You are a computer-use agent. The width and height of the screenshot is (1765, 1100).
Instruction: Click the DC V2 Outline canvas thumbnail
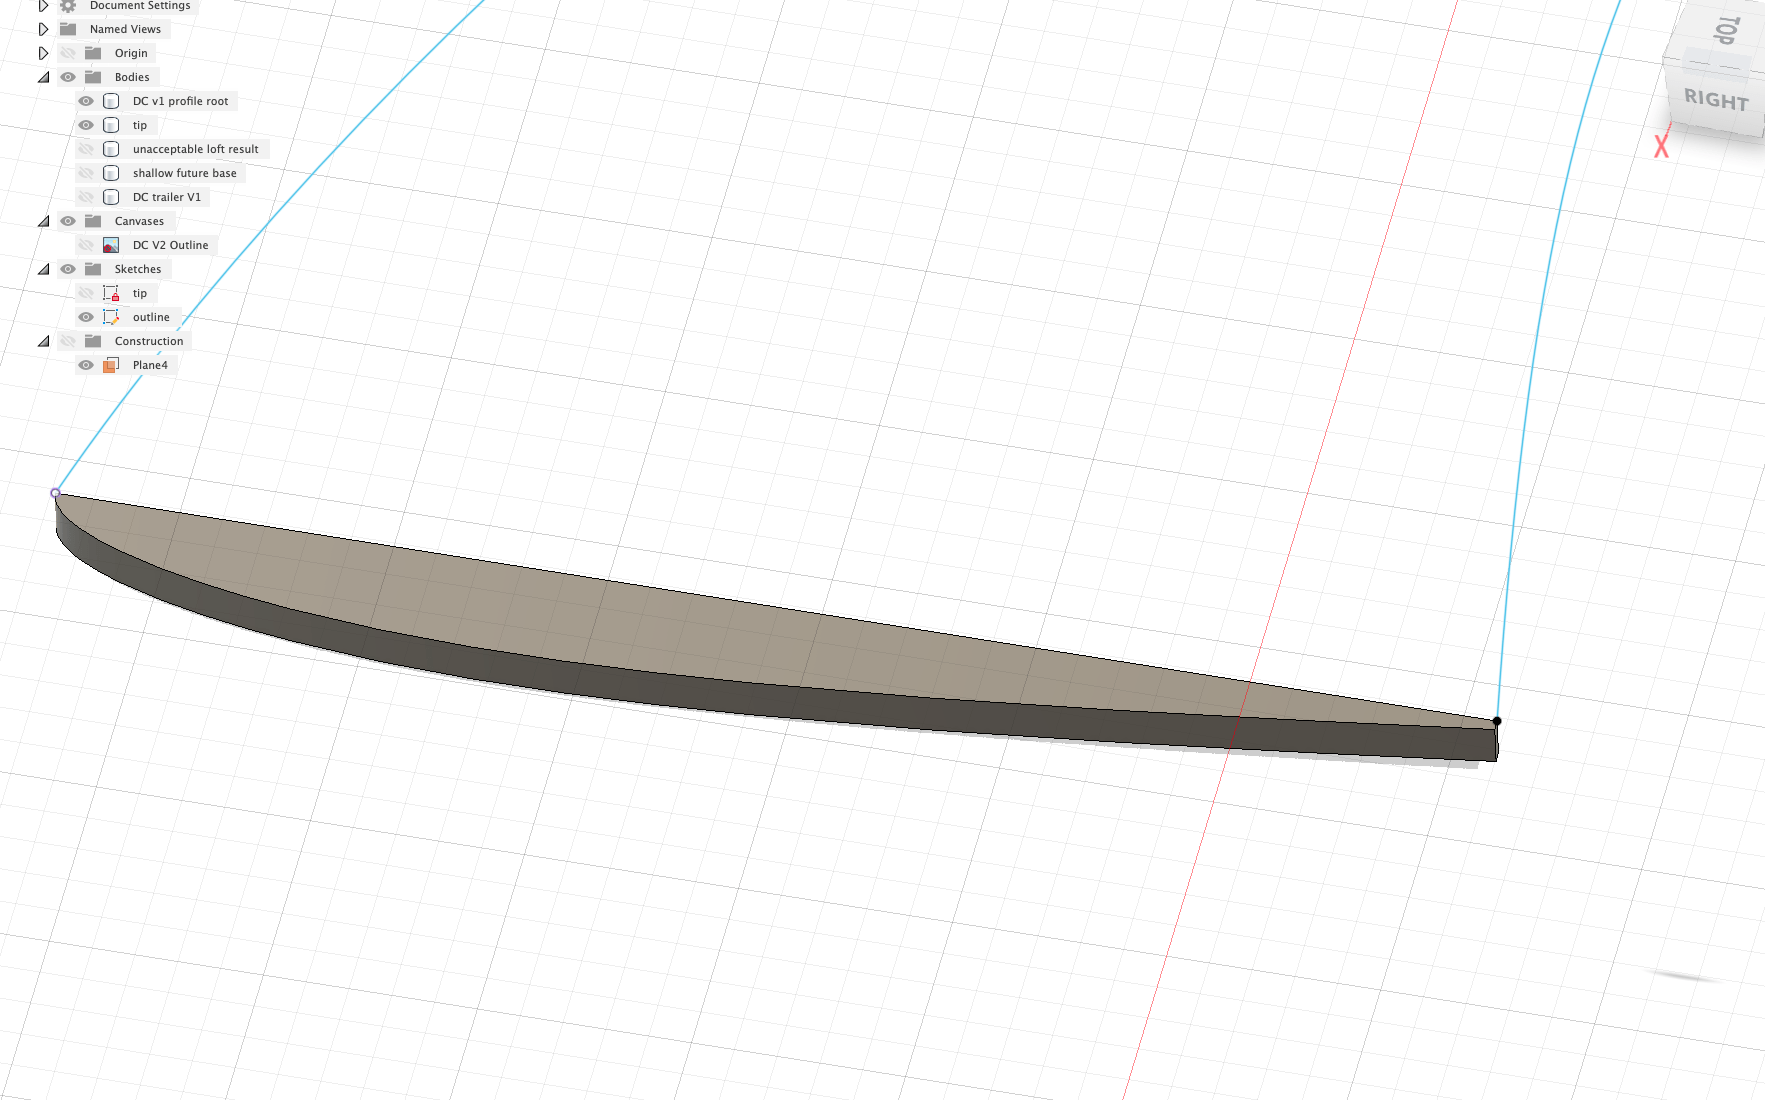click(111, 244)
